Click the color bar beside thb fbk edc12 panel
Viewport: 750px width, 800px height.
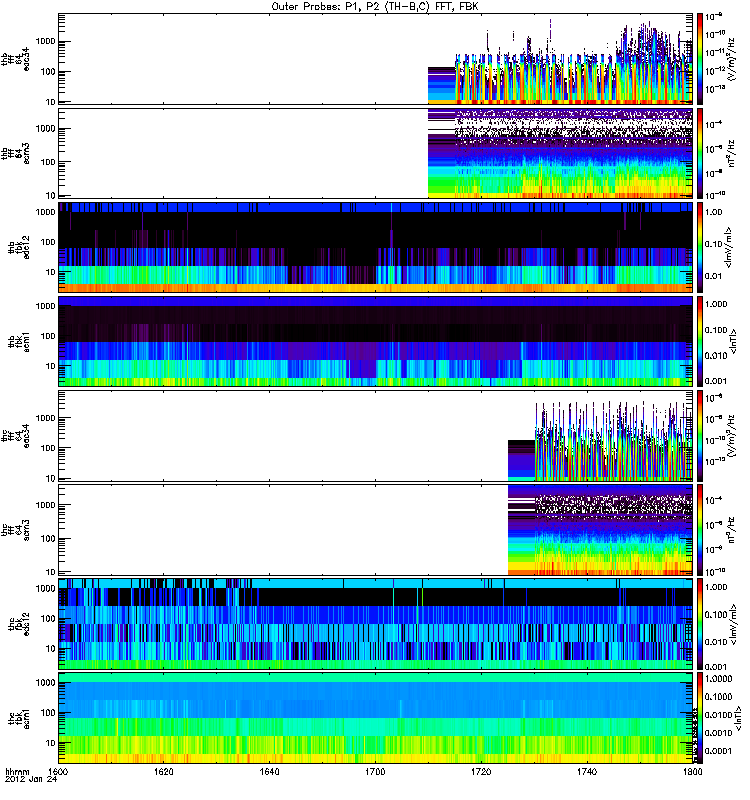click(x=700, y=247)
